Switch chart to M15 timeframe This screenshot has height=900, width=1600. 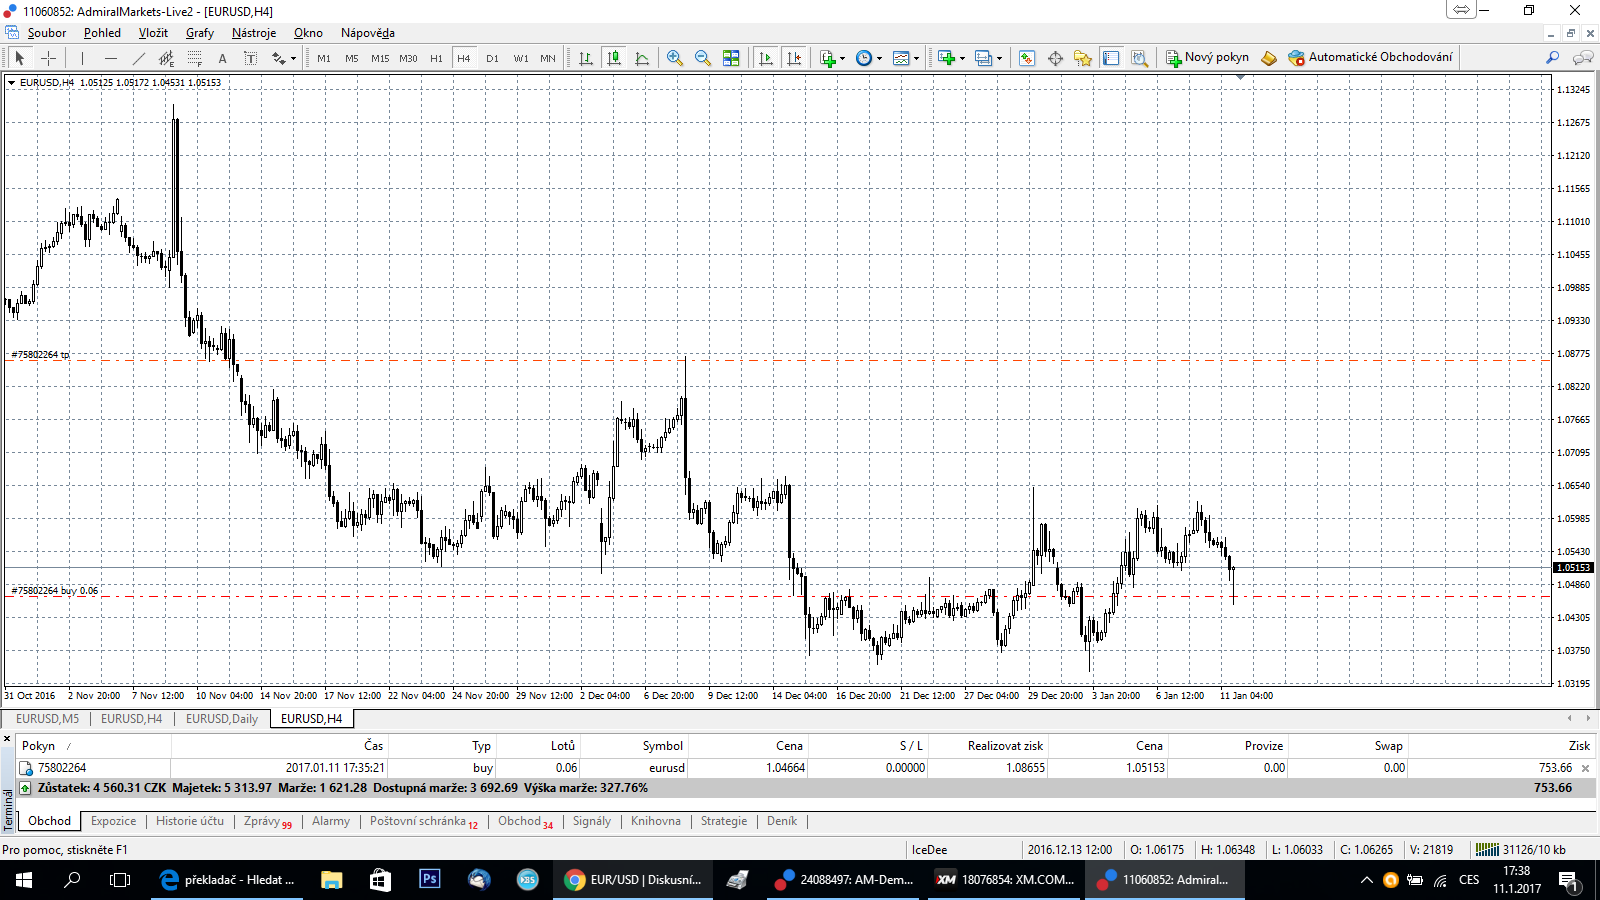pos(380,58)
